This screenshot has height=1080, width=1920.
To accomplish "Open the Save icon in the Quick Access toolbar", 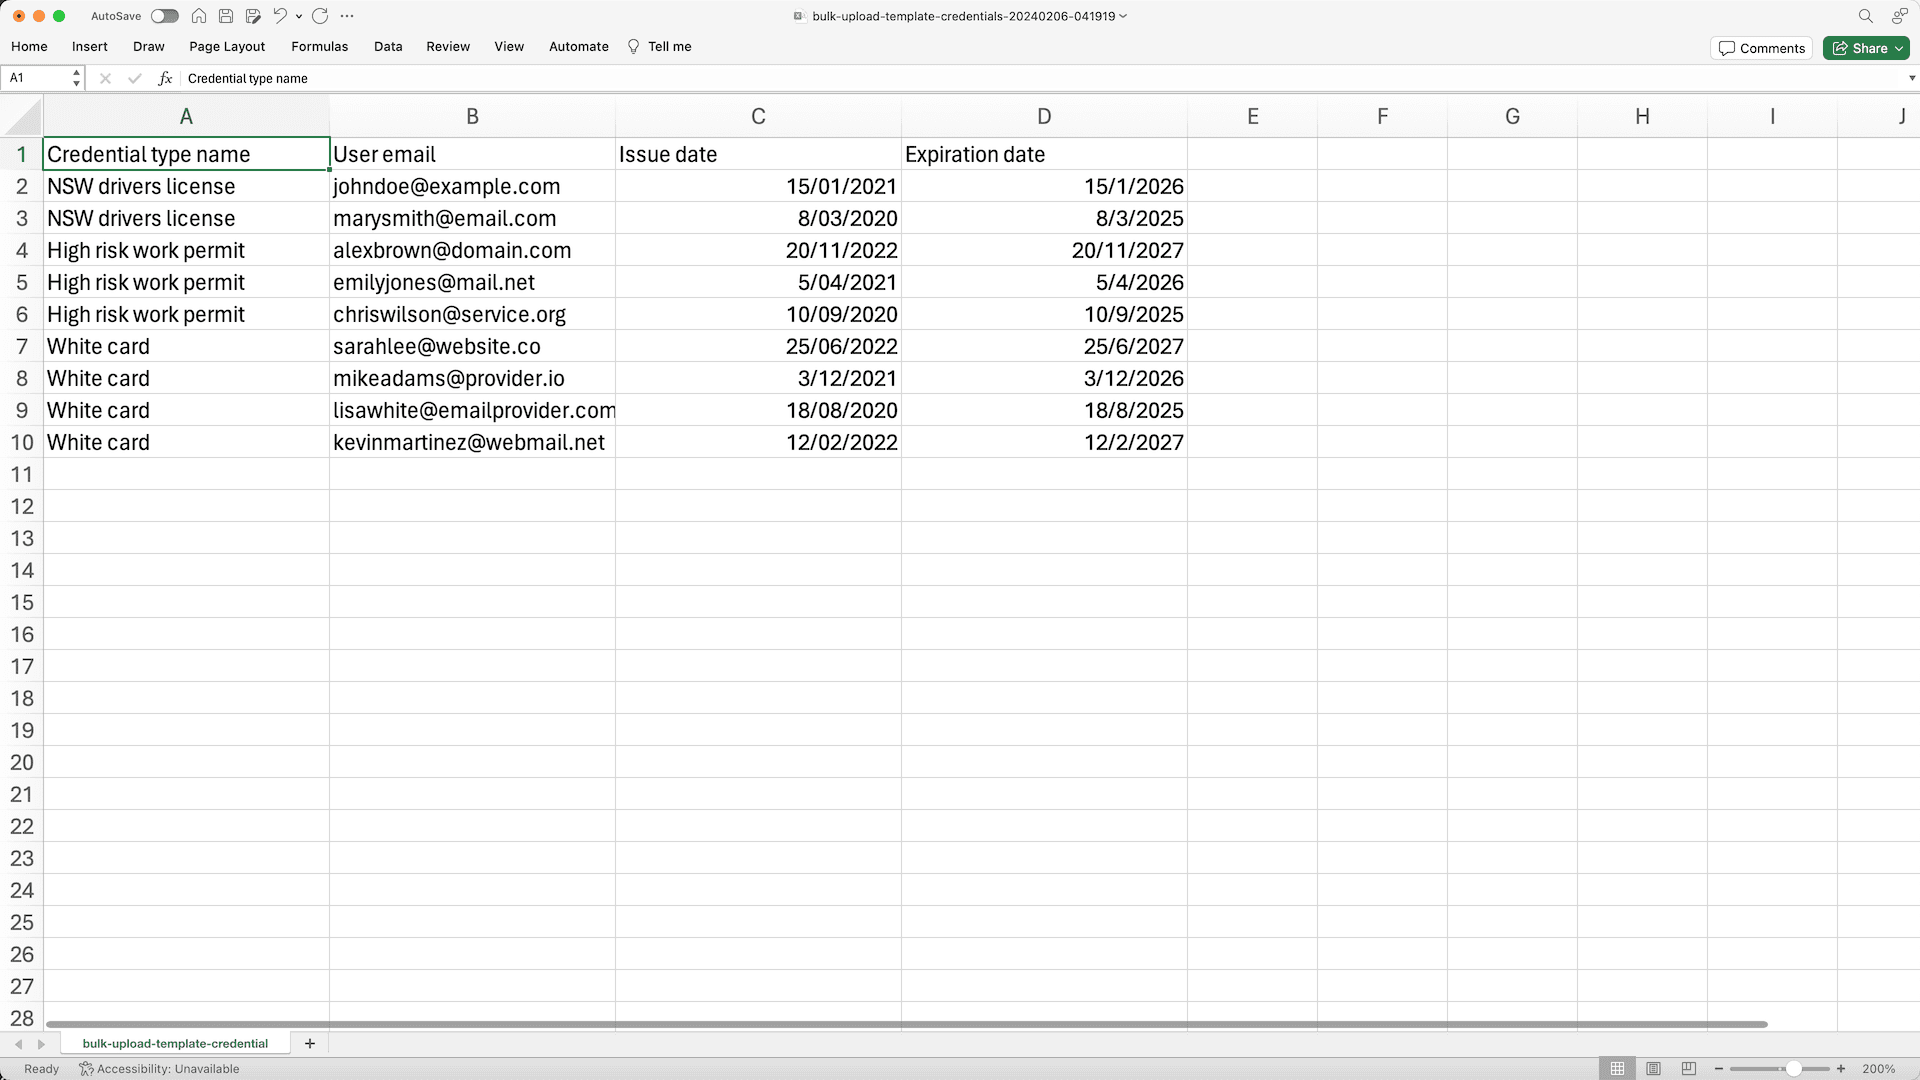I will click(225, 16).
